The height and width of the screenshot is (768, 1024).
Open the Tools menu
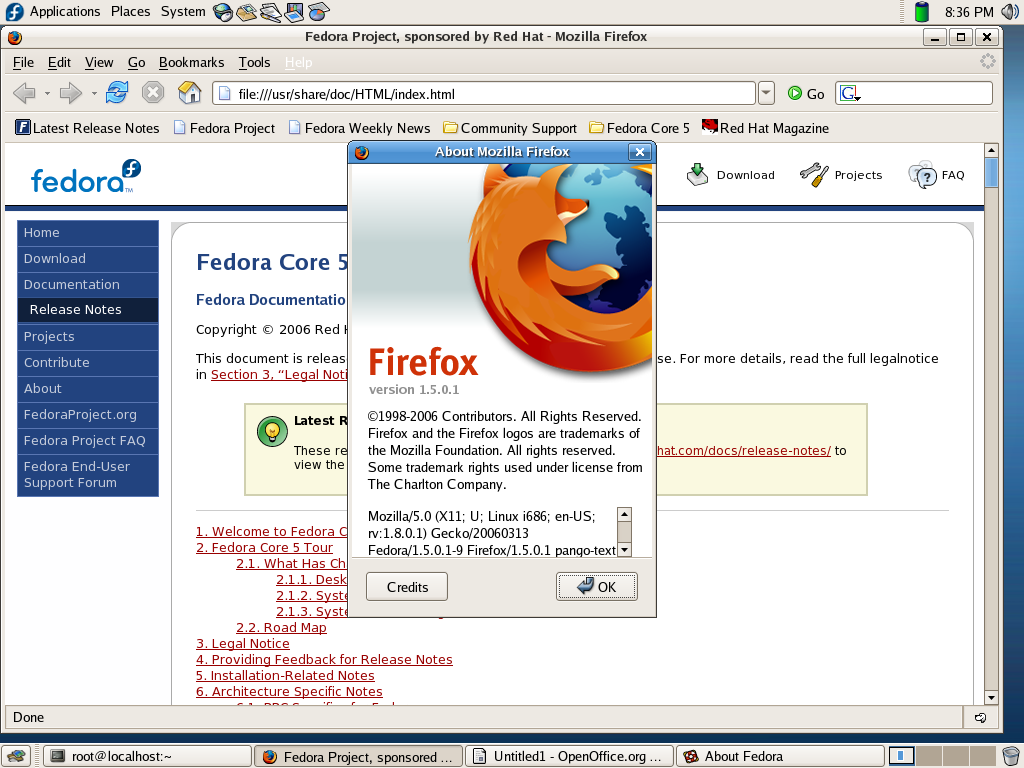[x=254, y=63]
